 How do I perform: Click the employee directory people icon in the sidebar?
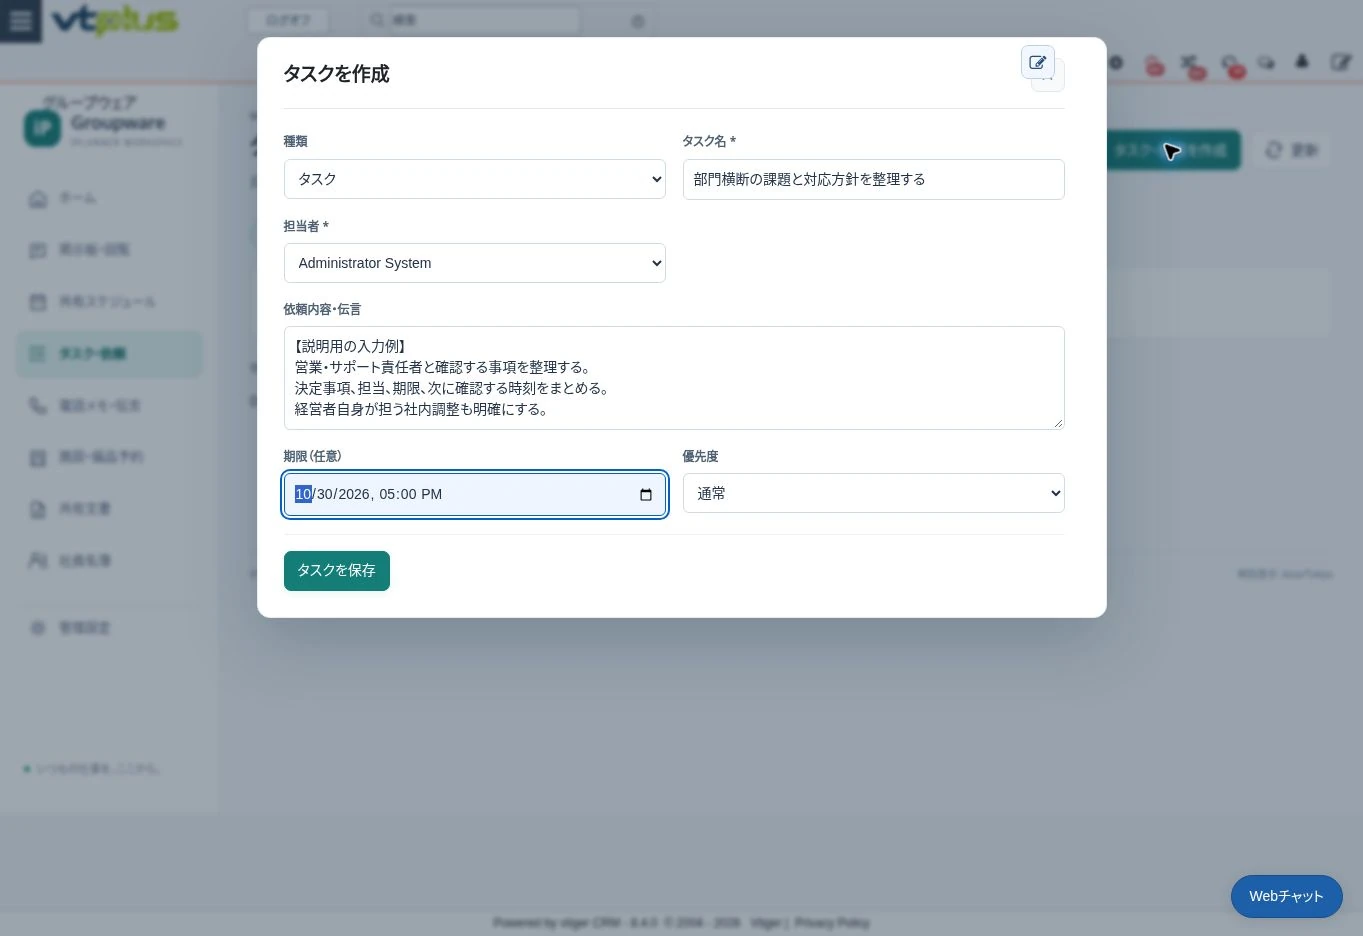[x=38, y=560]
